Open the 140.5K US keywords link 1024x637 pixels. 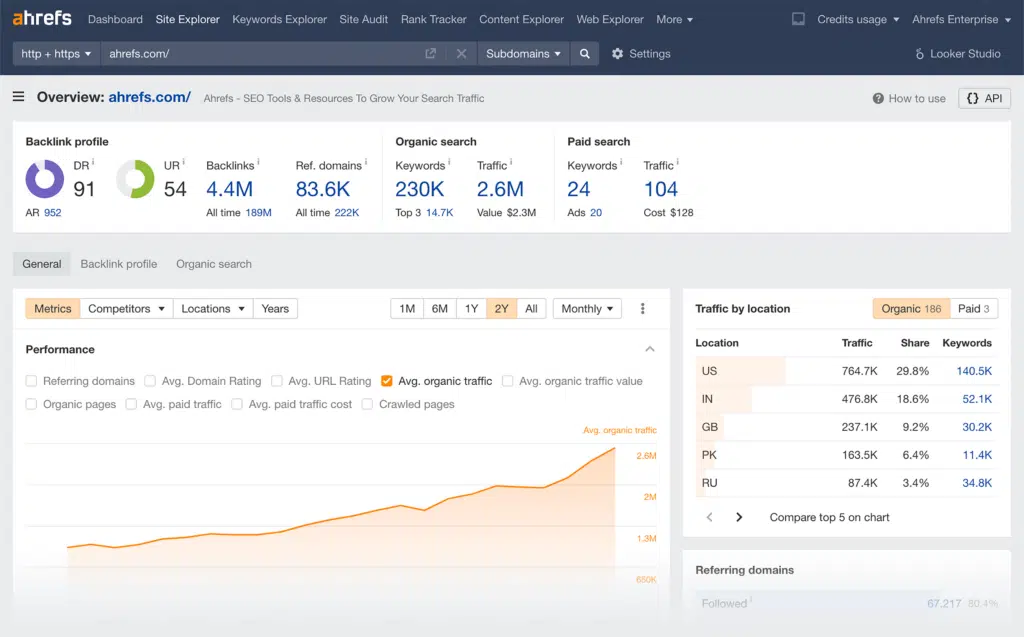coord(973,371)
